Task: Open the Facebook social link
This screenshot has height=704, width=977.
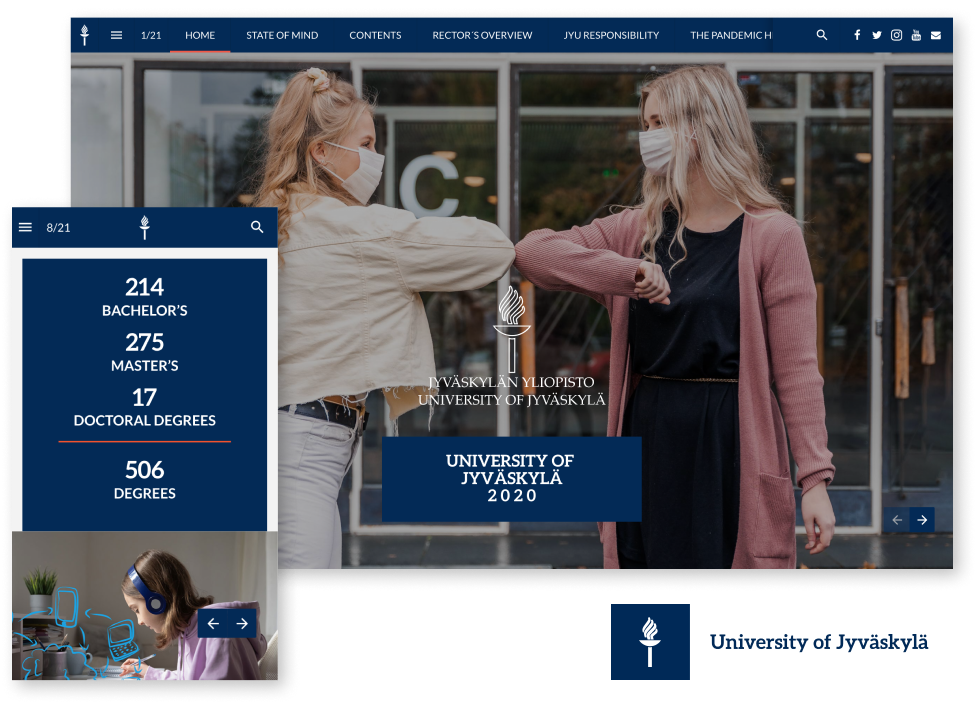Action: coord(857,35)
